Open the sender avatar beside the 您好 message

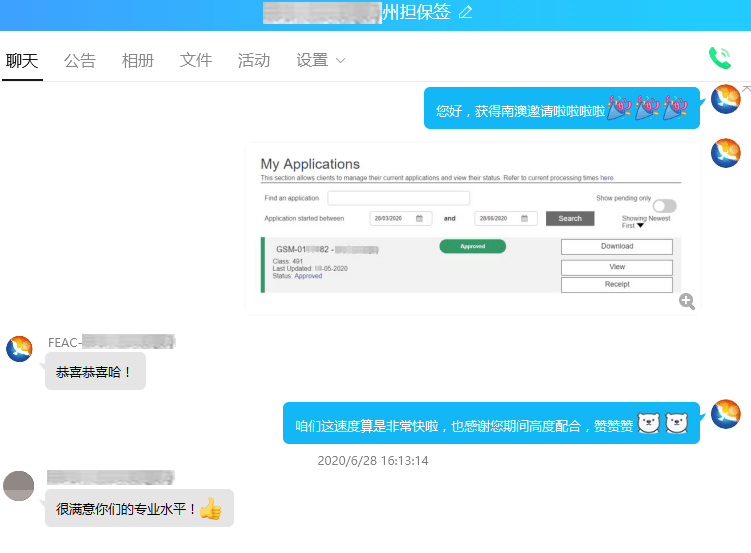[x=725, y=100]
